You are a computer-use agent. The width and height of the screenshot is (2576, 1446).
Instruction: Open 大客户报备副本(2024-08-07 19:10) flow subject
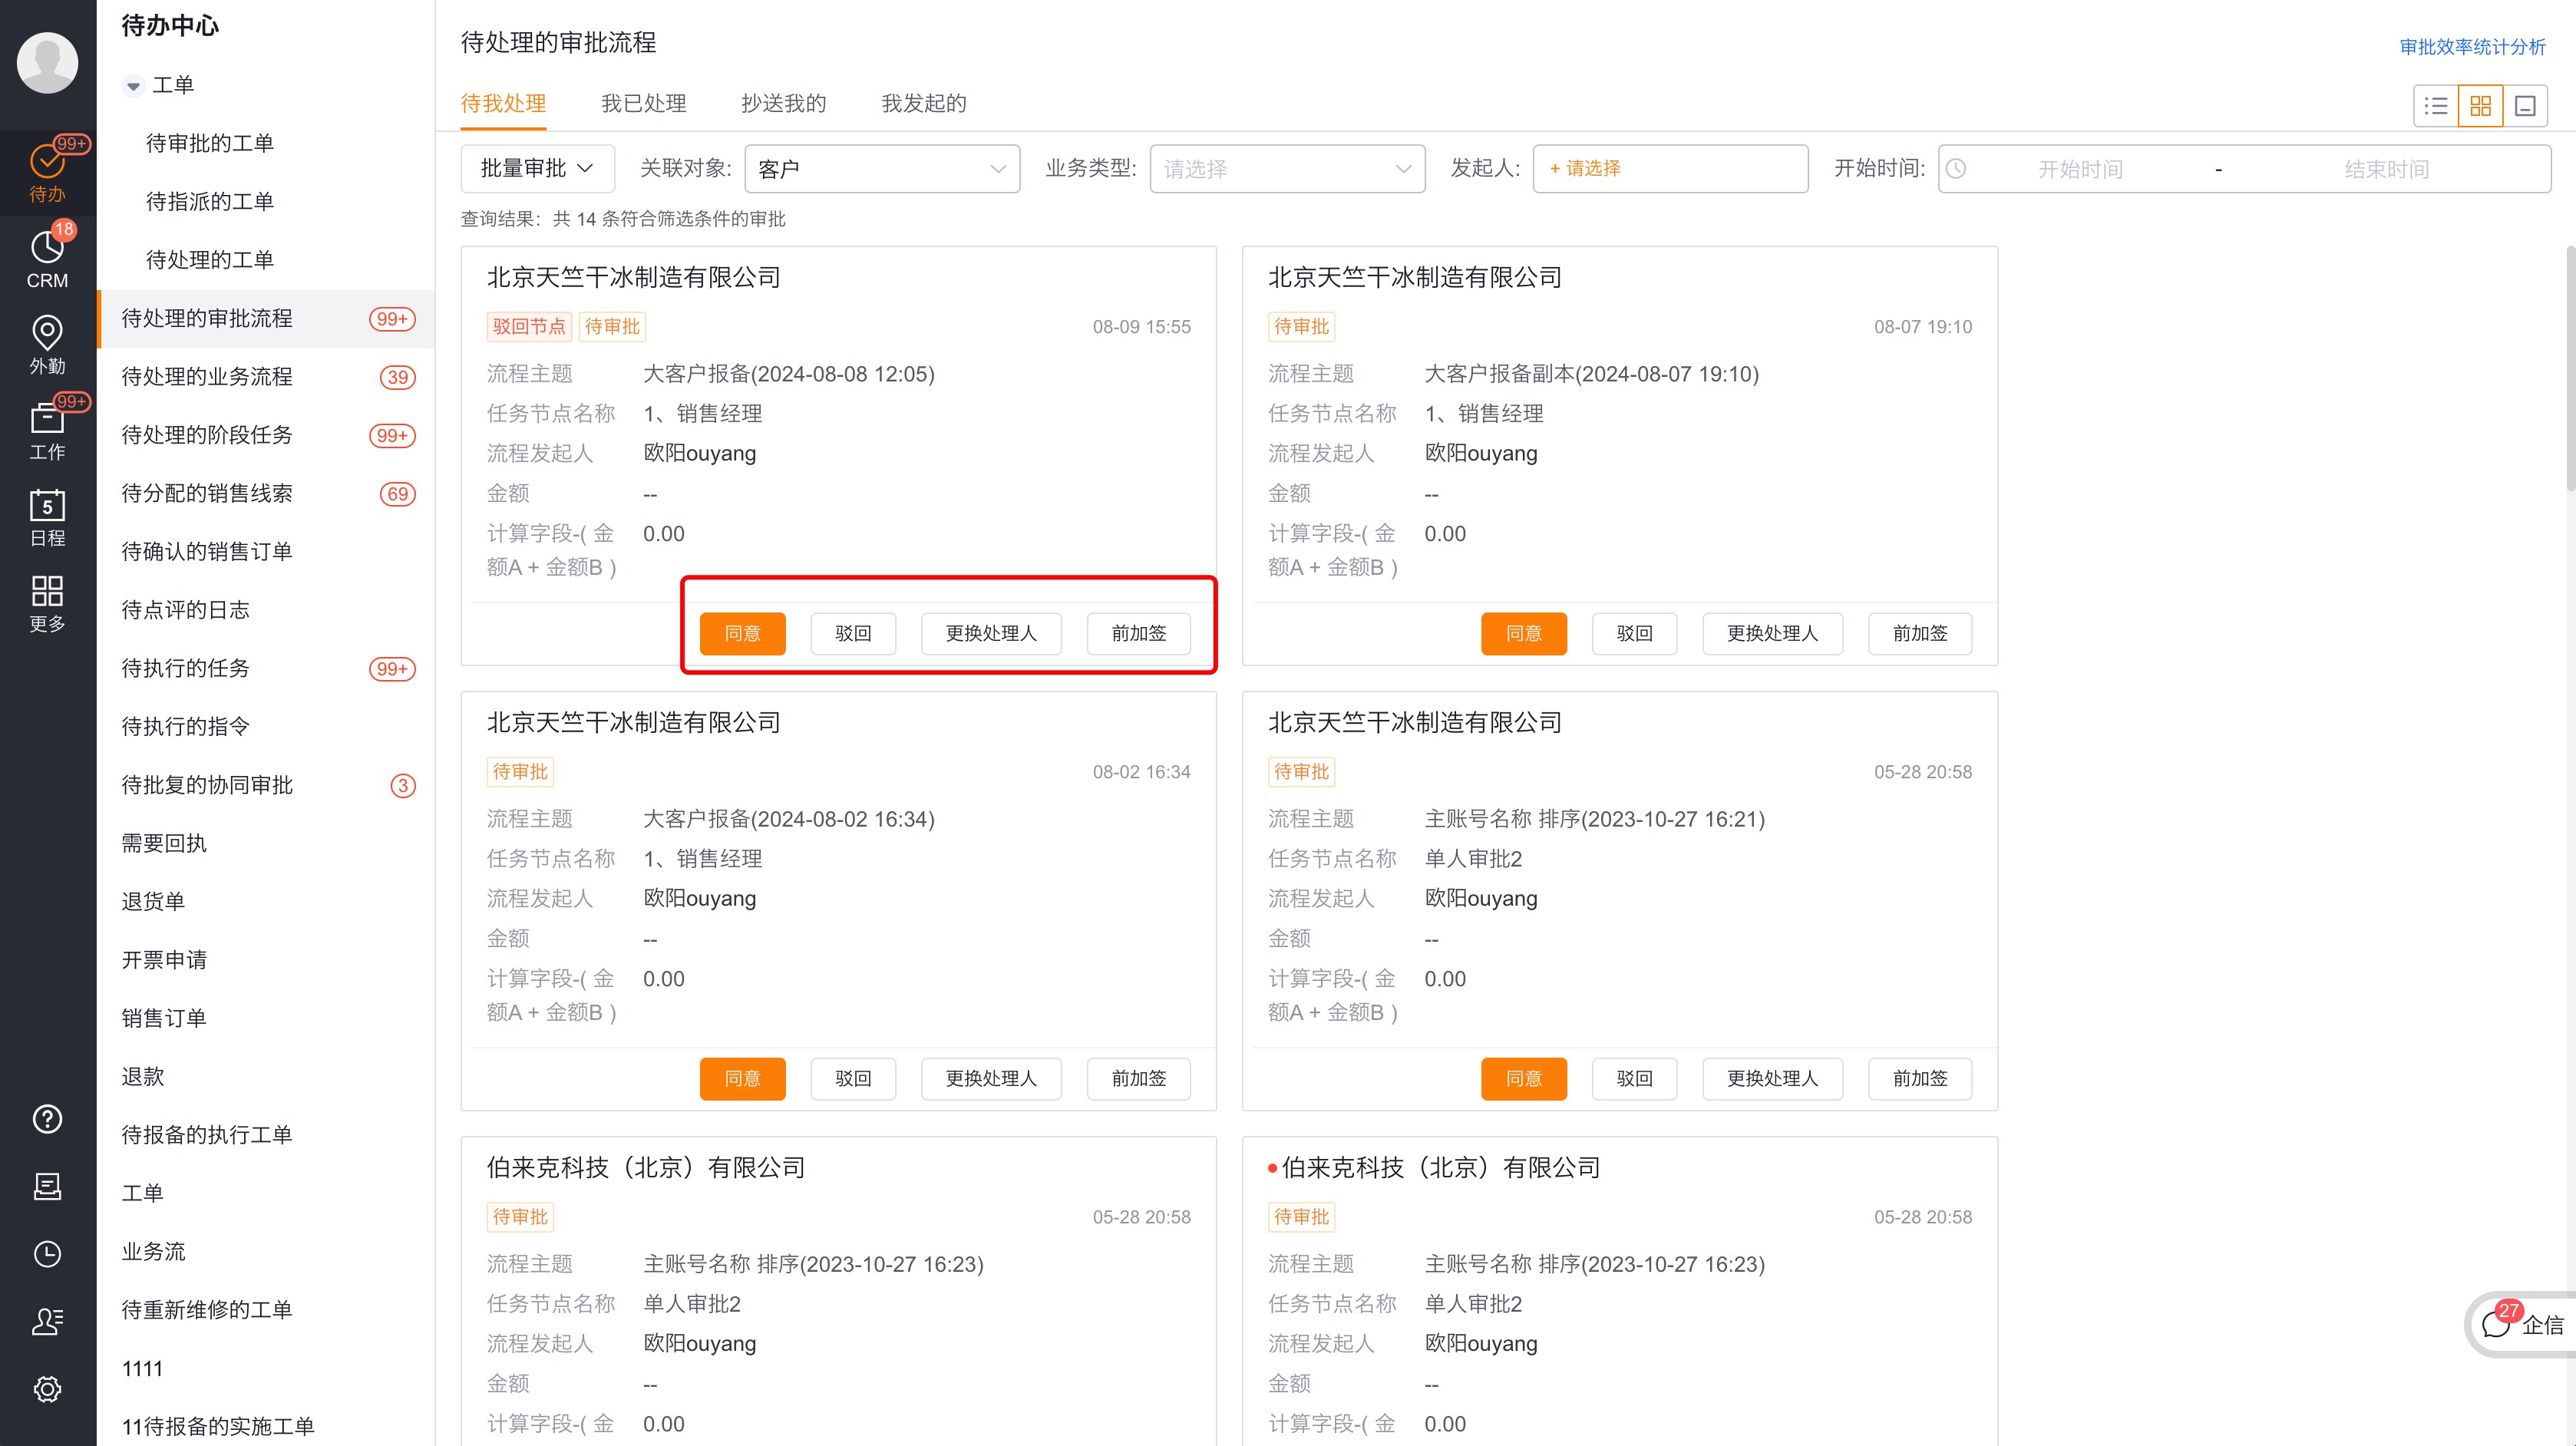(x=1591, y=374)
